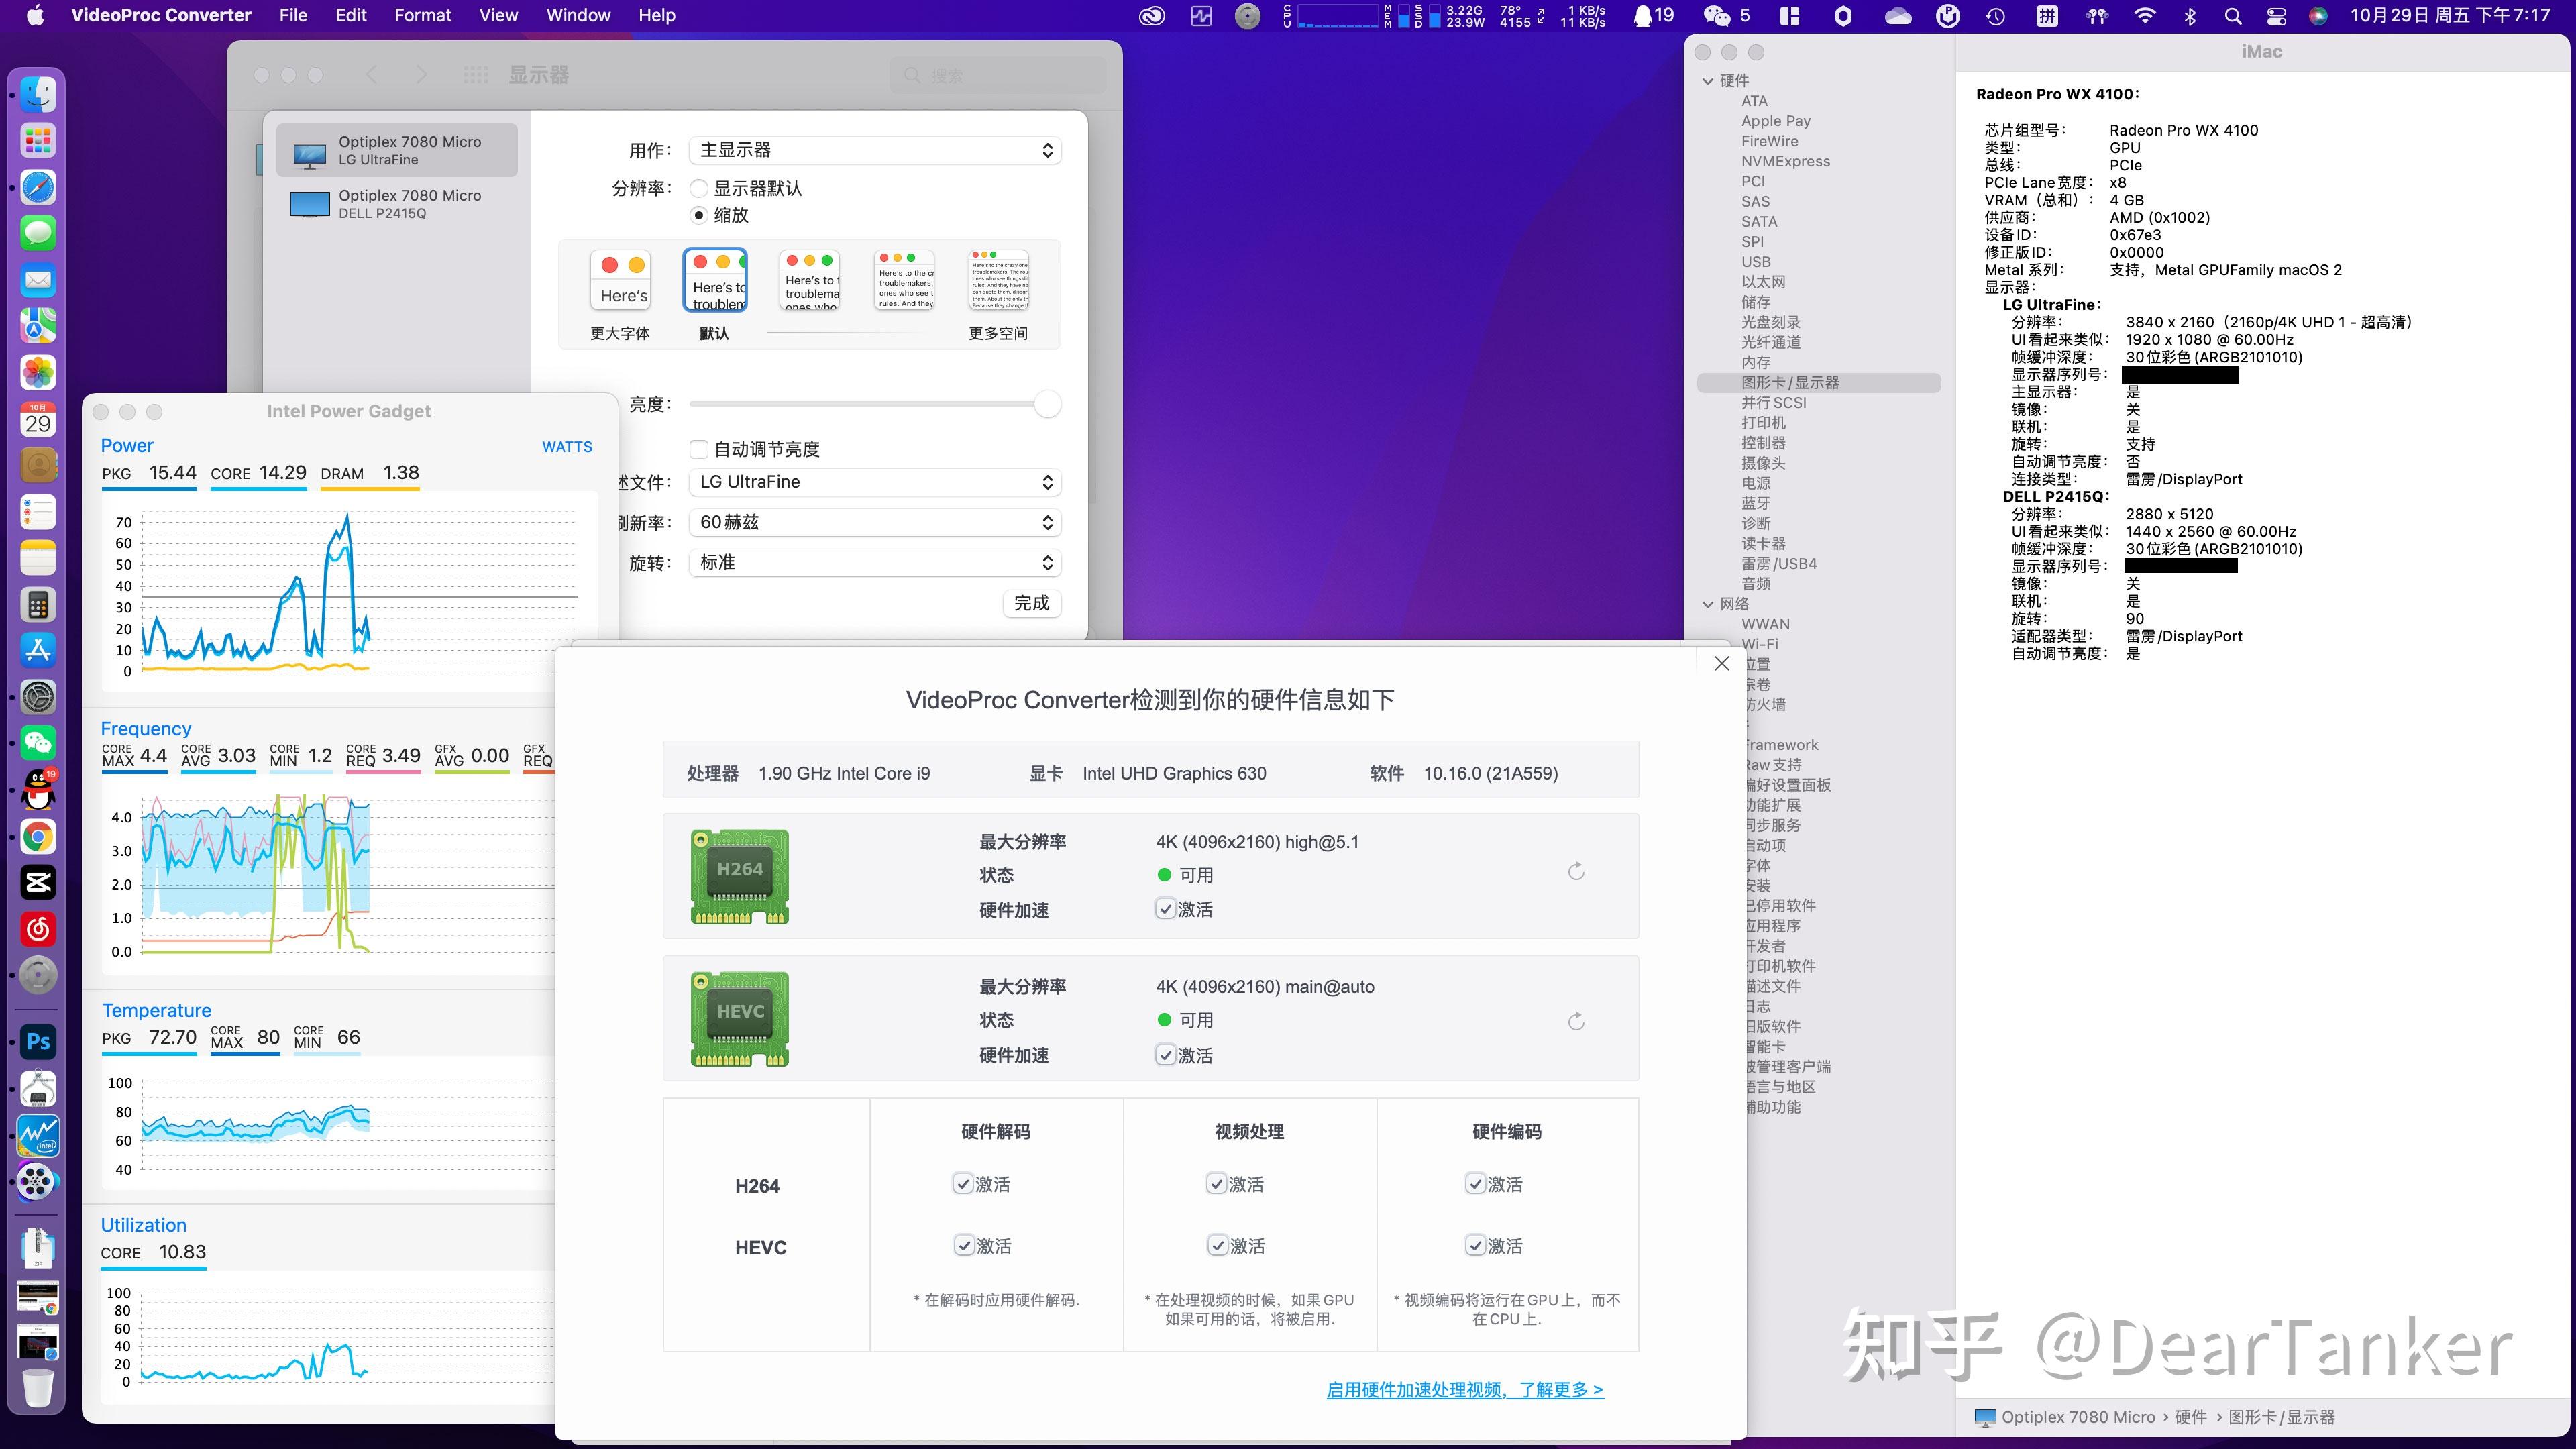Select the LG UltraFine display entry

[397, 150]
